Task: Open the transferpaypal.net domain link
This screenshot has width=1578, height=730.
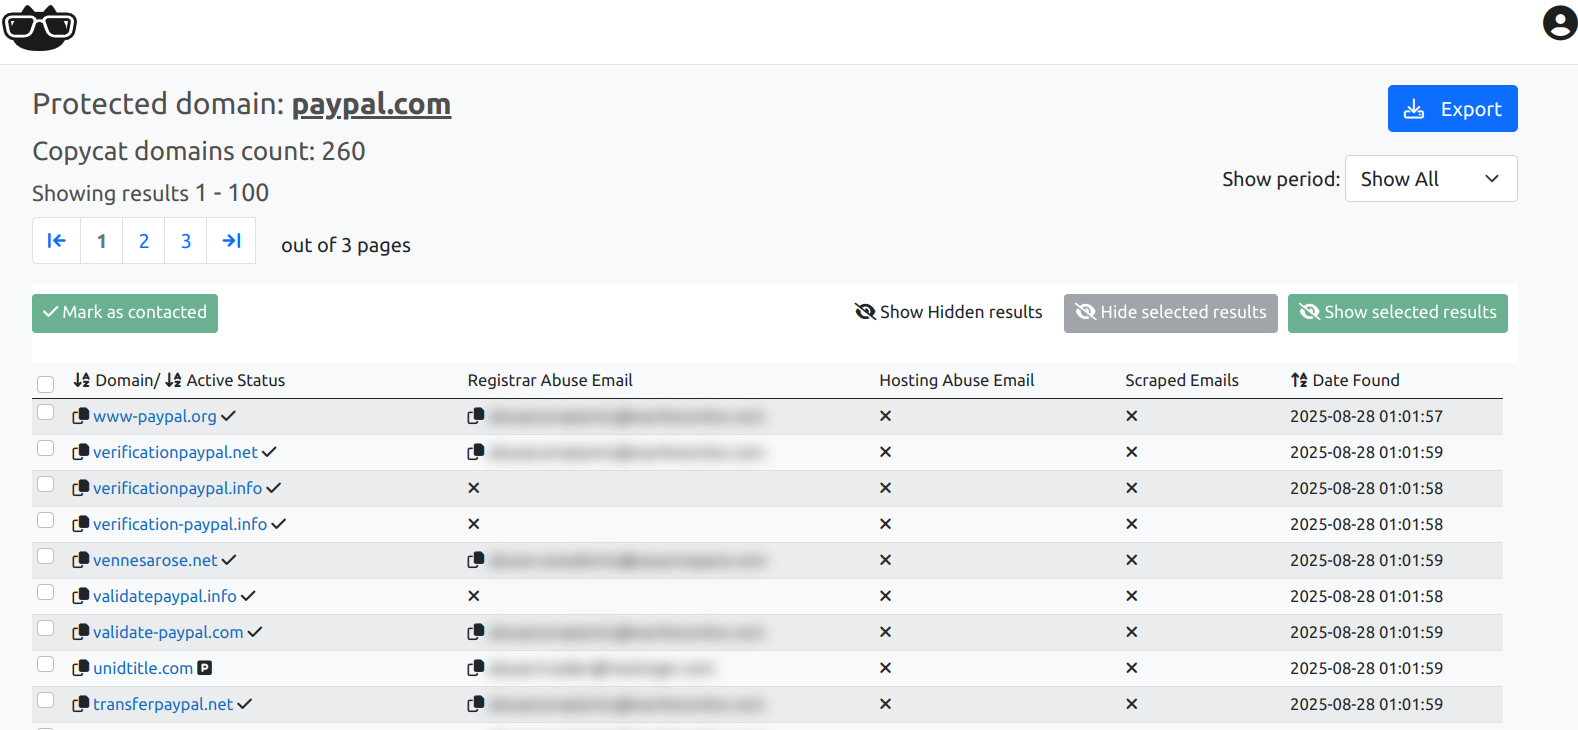Action: click(163, 704)
